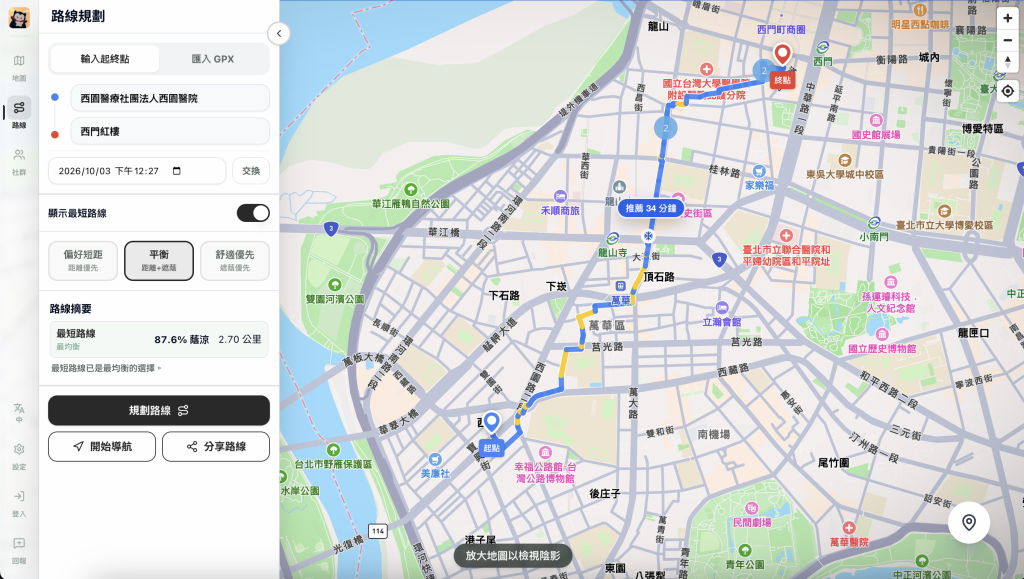Open the Map view in sidebar
This screenshot has height=579, width=1024.
tap(19, 67)
